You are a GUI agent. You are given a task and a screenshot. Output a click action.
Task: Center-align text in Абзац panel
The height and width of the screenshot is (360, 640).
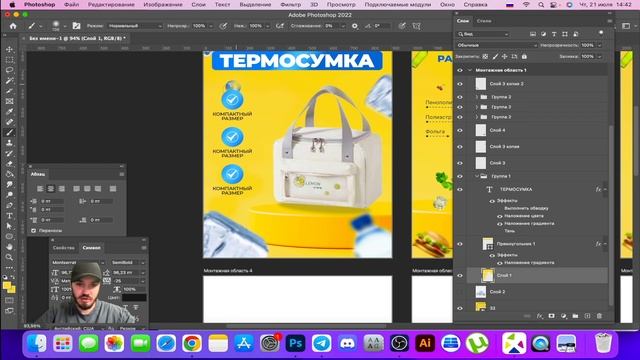(51, 189)
